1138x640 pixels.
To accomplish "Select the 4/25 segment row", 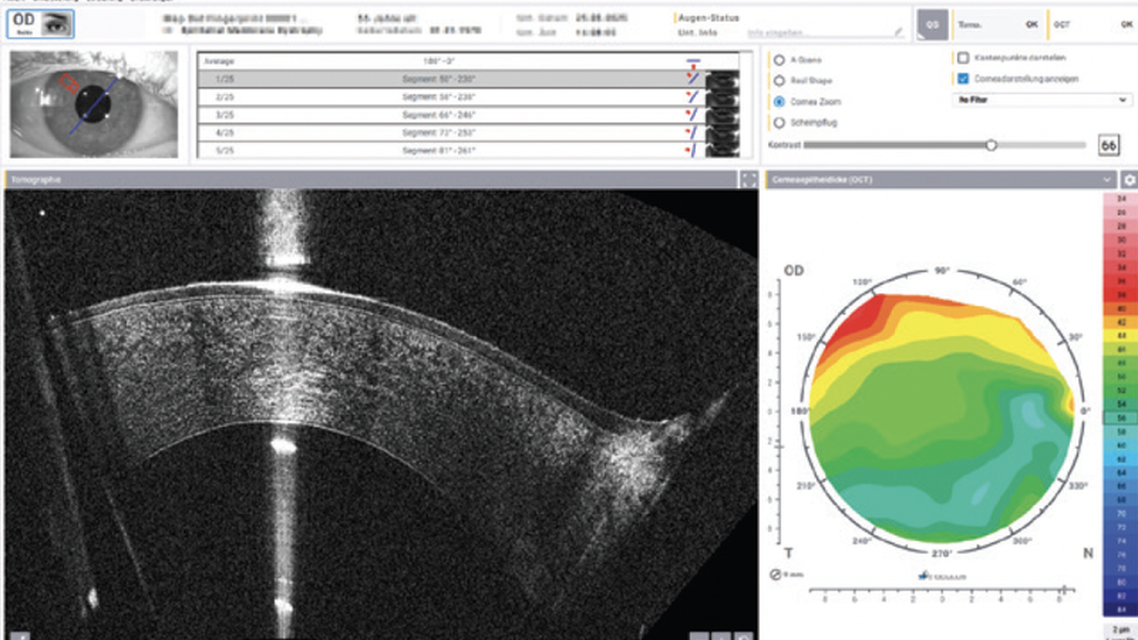I will point(468,133).
